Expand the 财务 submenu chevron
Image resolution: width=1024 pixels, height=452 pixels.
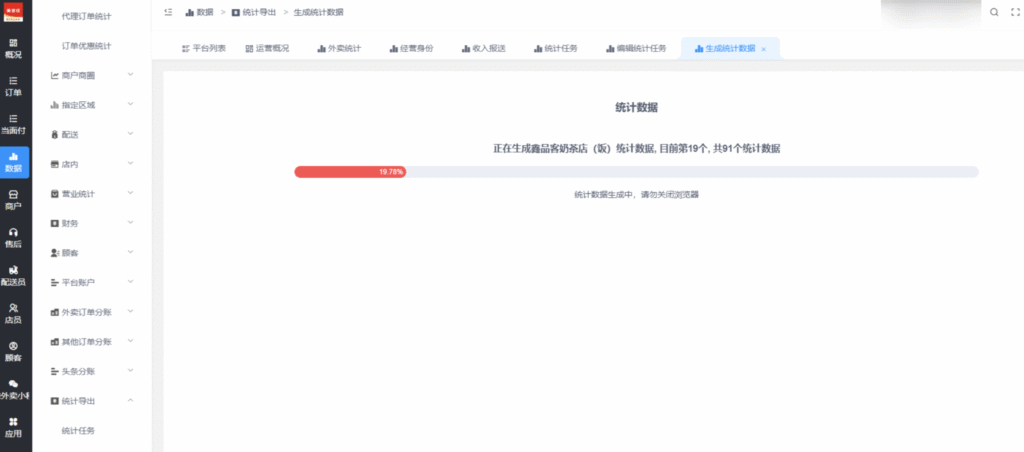point(131,223)
